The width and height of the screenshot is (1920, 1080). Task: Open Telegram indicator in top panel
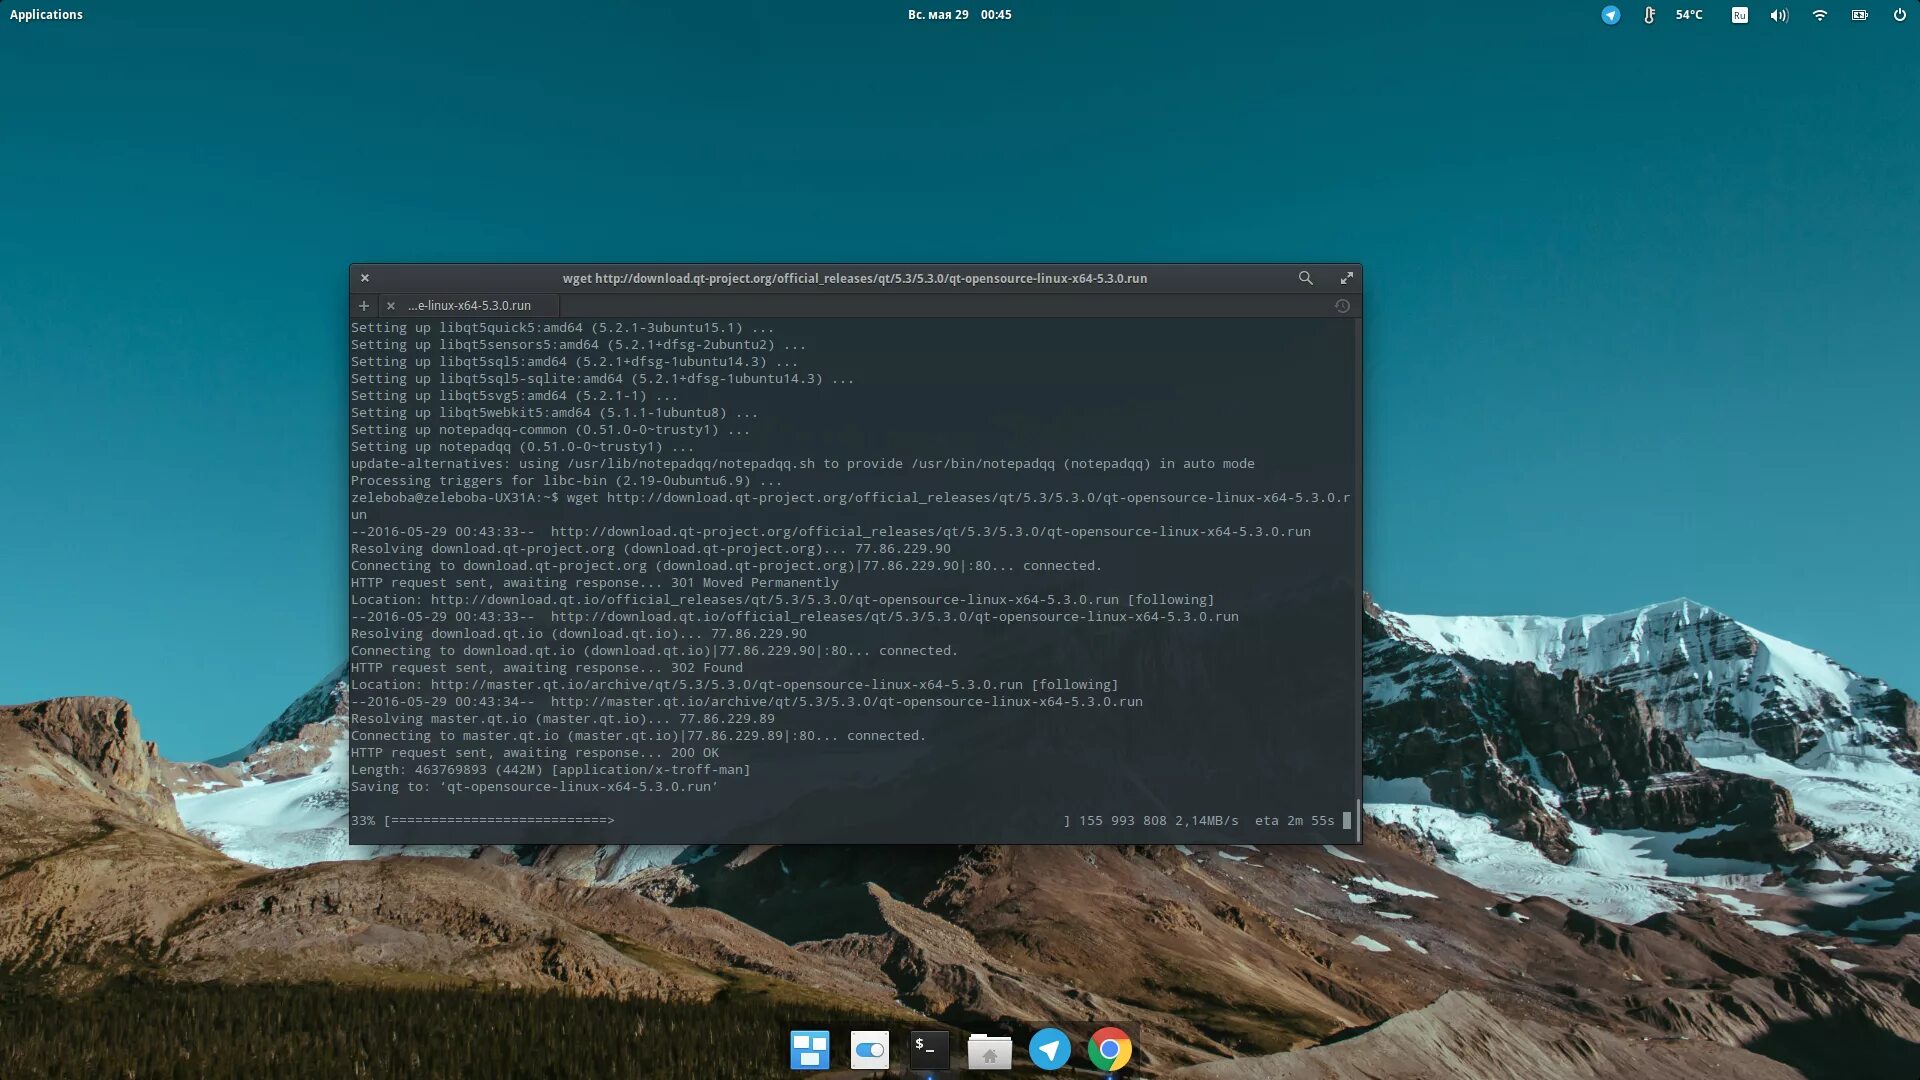click(x=1610, y=15)
